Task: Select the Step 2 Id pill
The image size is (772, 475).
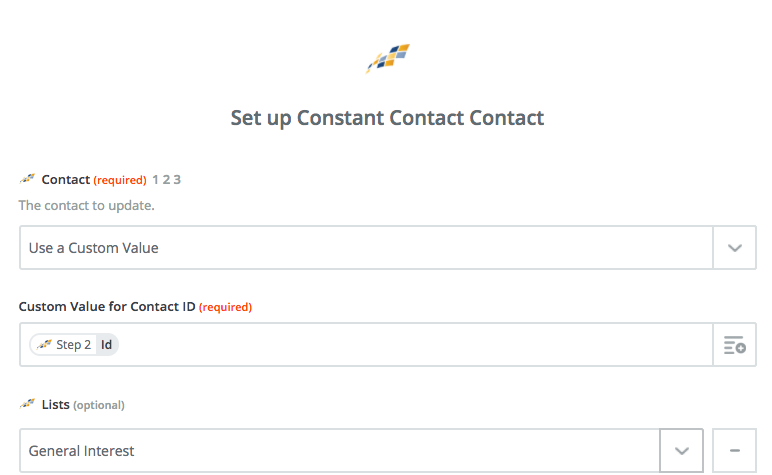Action: click(x=74, y=345)
